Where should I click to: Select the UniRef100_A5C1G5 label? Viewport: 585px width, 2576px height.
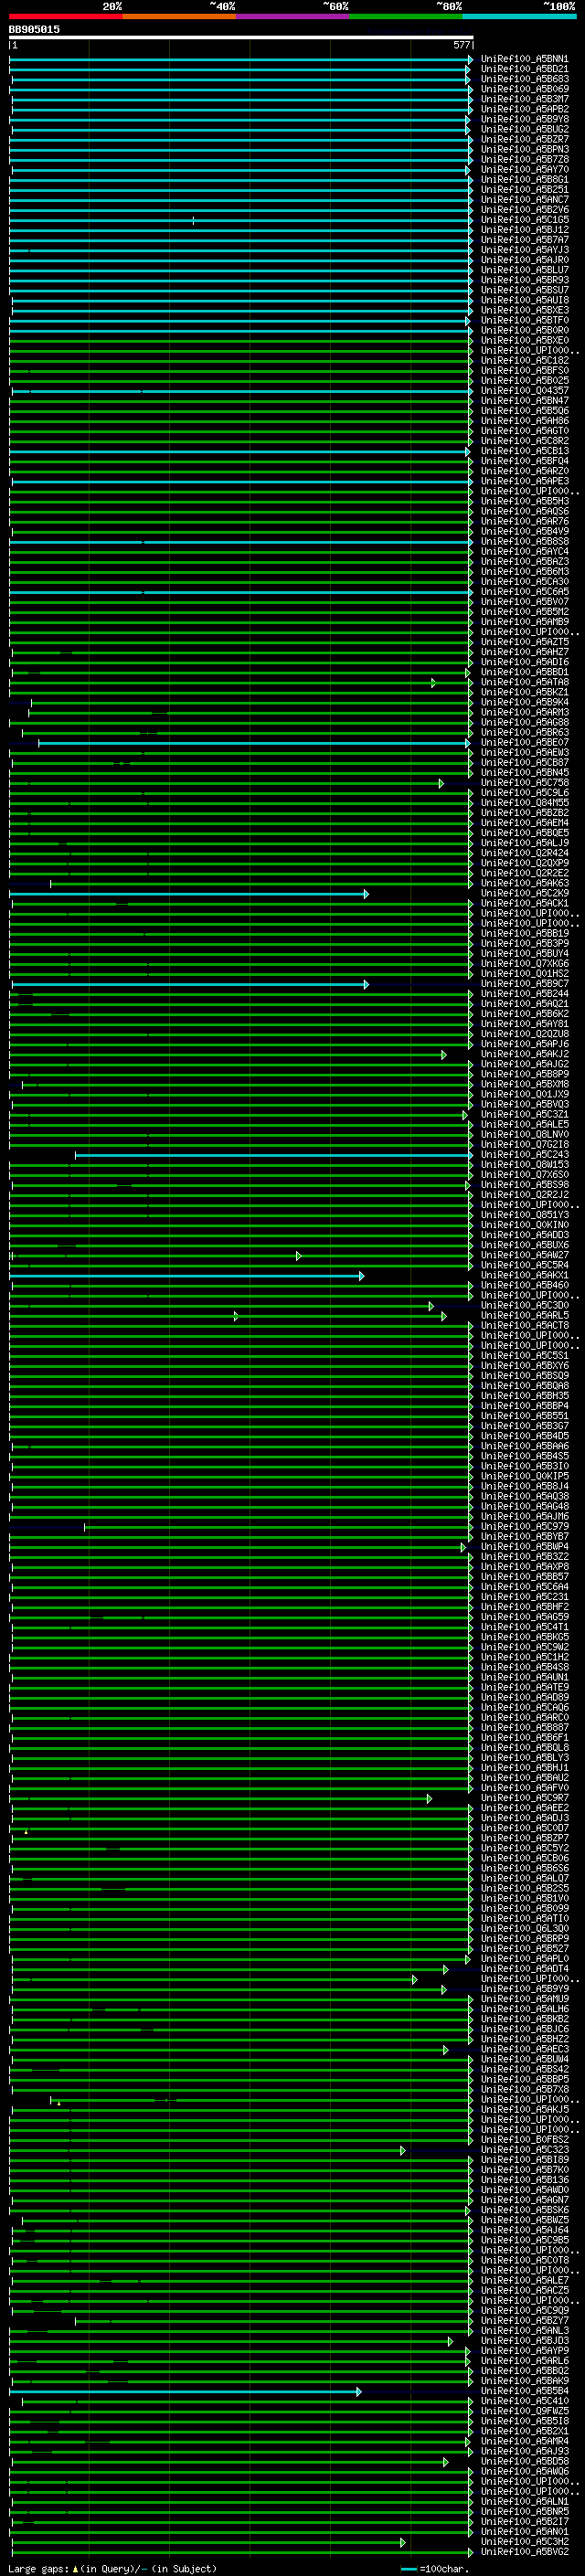(x=524, y=219)
